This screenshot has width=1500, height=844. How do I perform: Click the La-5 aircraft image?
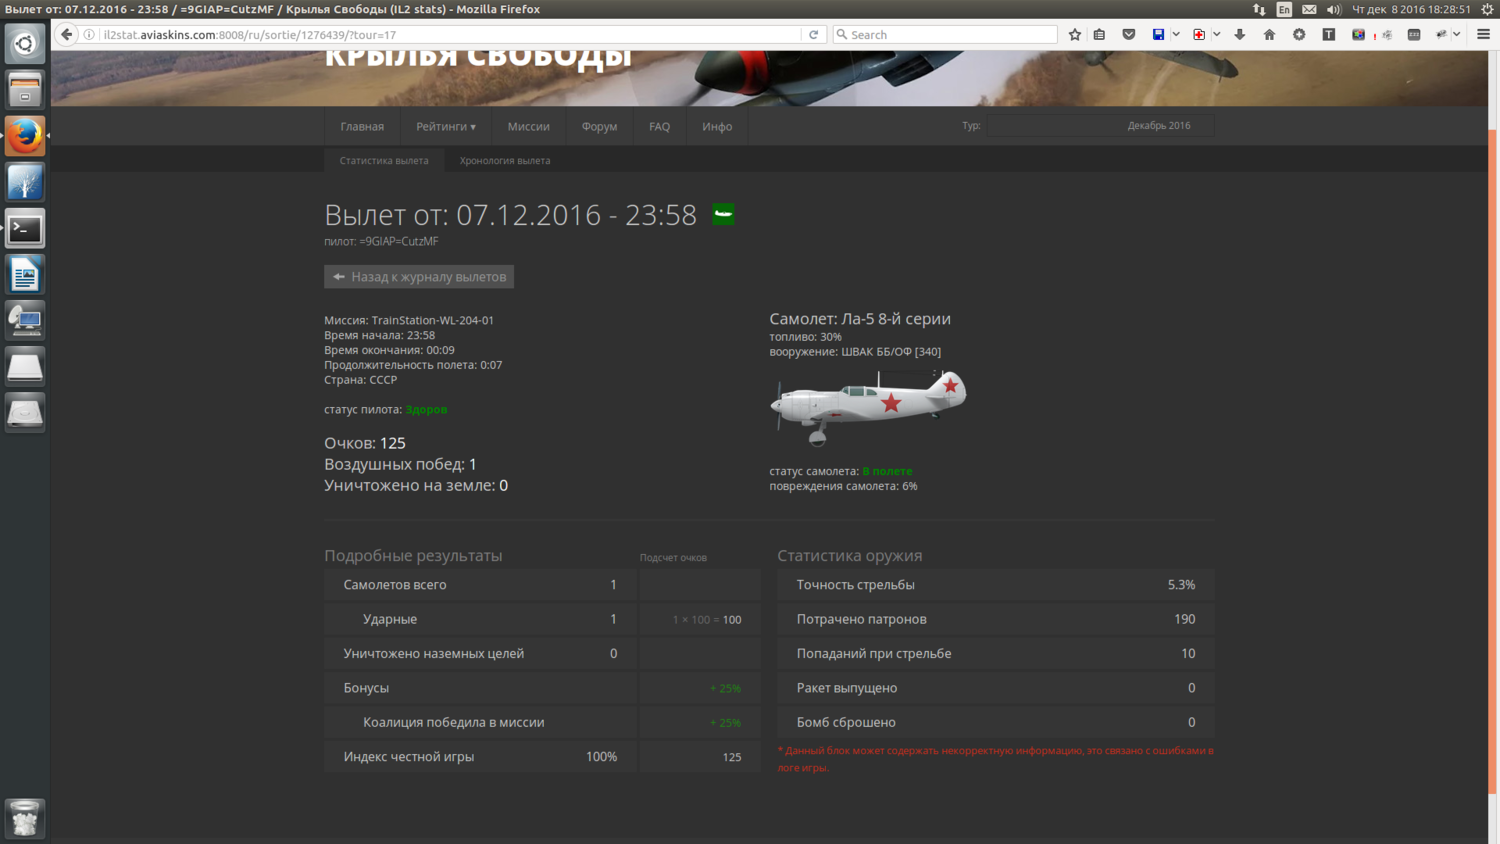click(x=868, y=407)
